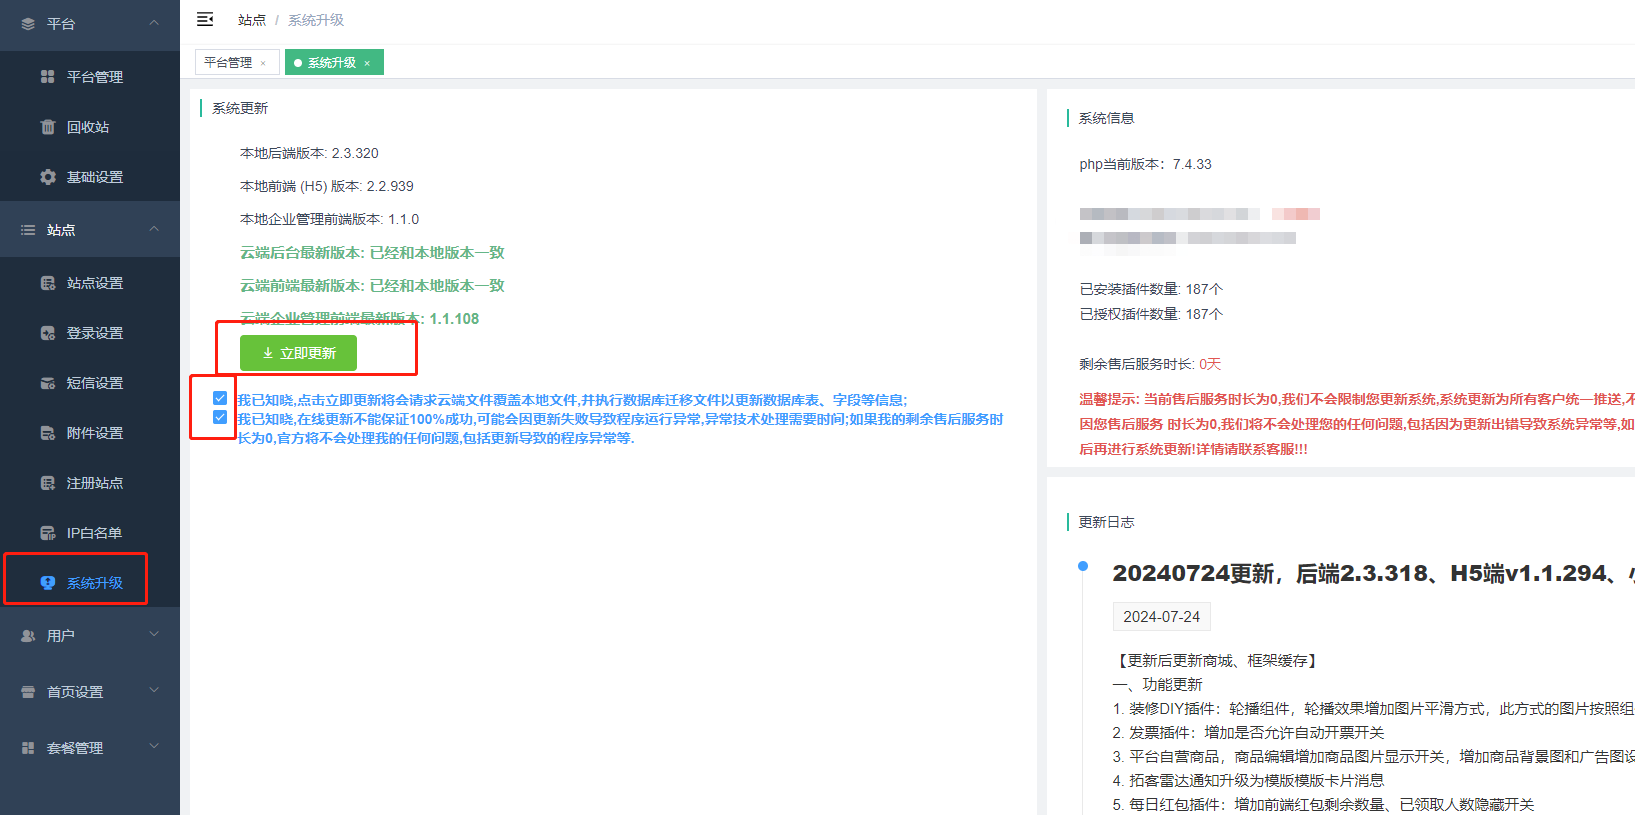Click the 系统升级 sidebar icon

click(47, 583)
